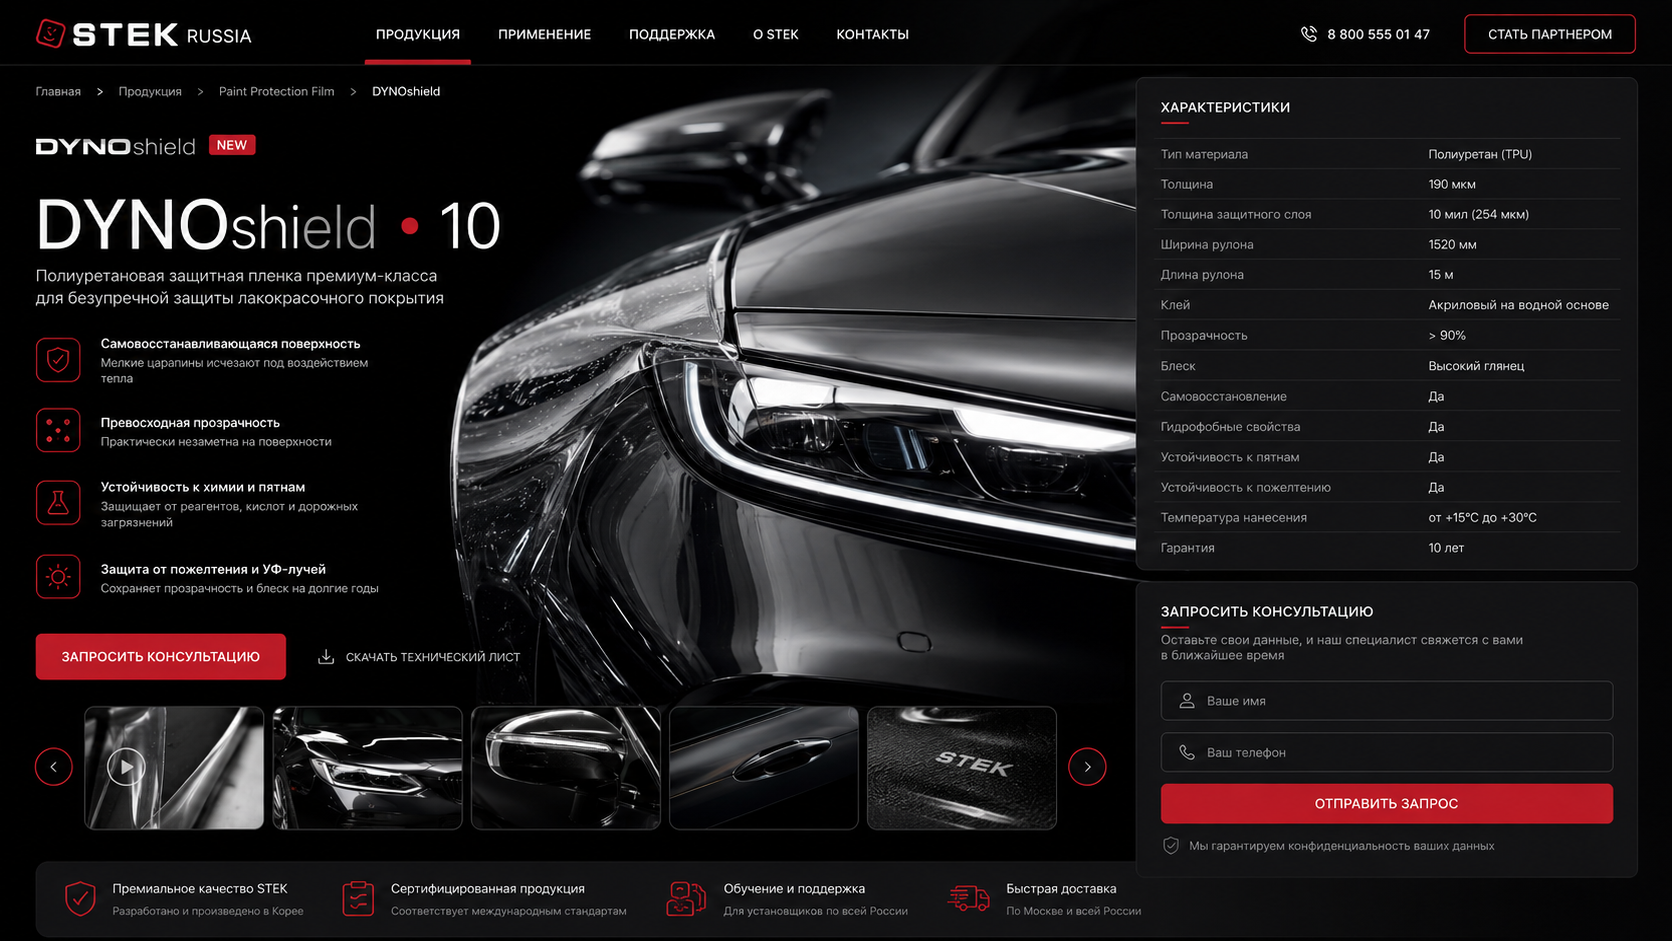Select the STEK film texture thumbnail

click(962, 768)
